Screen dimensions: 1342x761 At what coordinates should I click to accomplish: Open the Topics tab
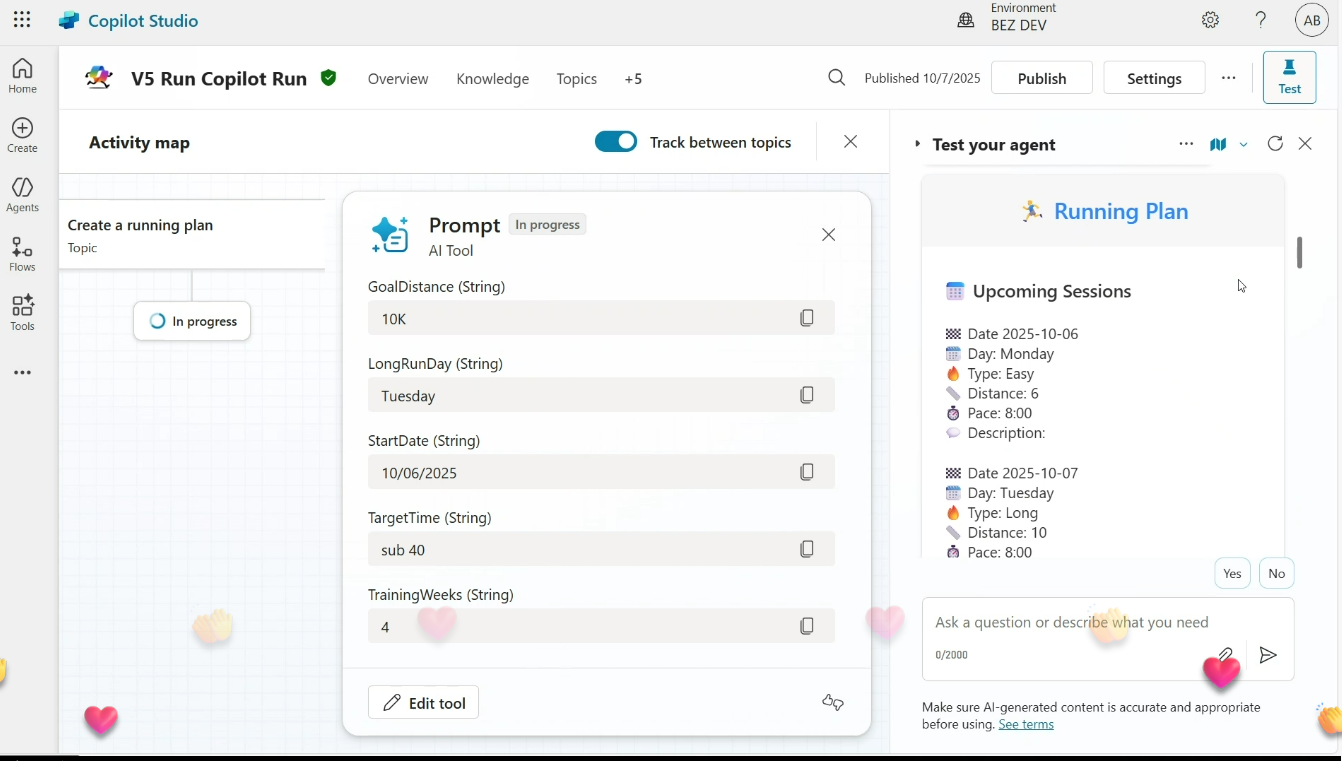point(576,79)
